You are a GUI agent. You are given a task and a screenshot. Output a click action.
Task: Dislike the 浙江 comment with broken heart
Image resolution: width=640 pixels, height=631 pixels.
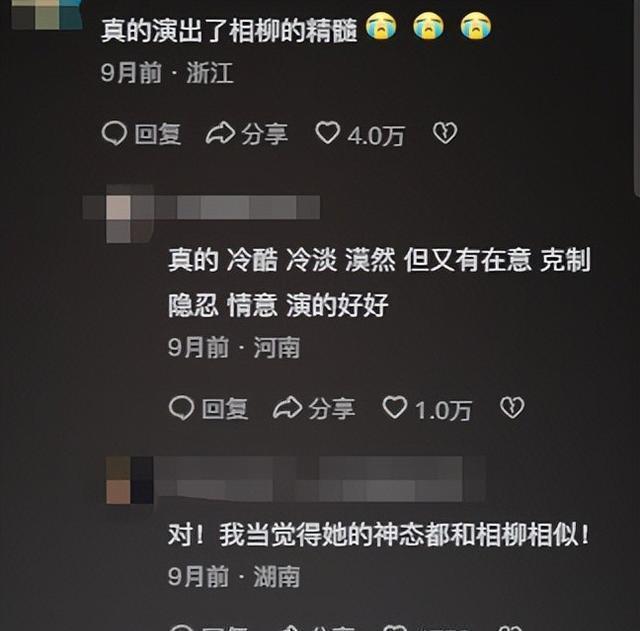click(444, 133)
